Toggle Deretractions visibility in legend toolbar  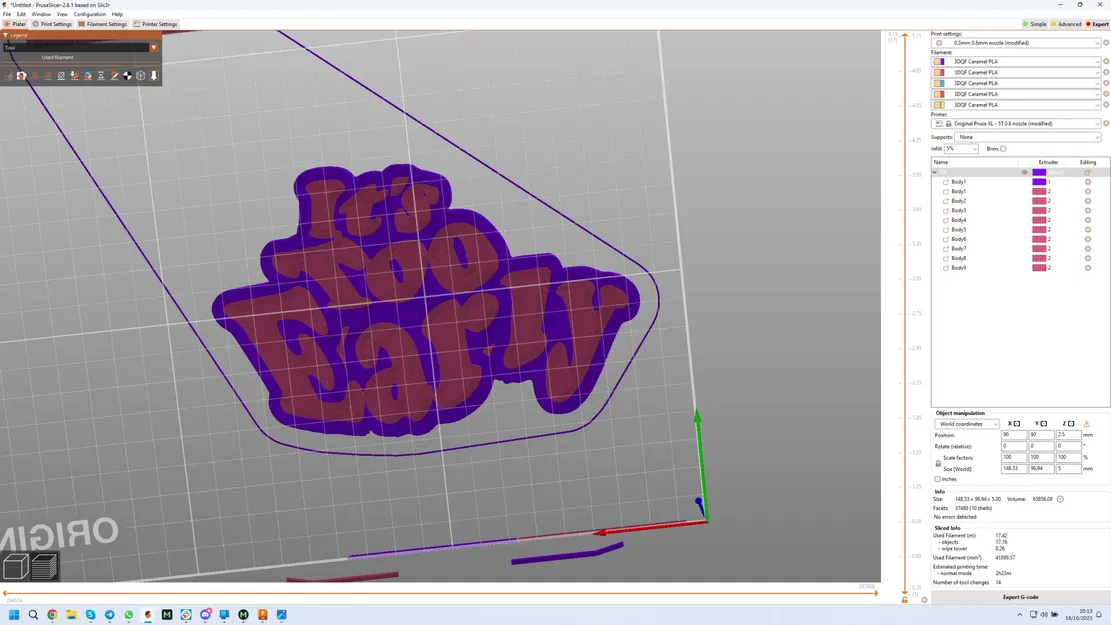47,76
